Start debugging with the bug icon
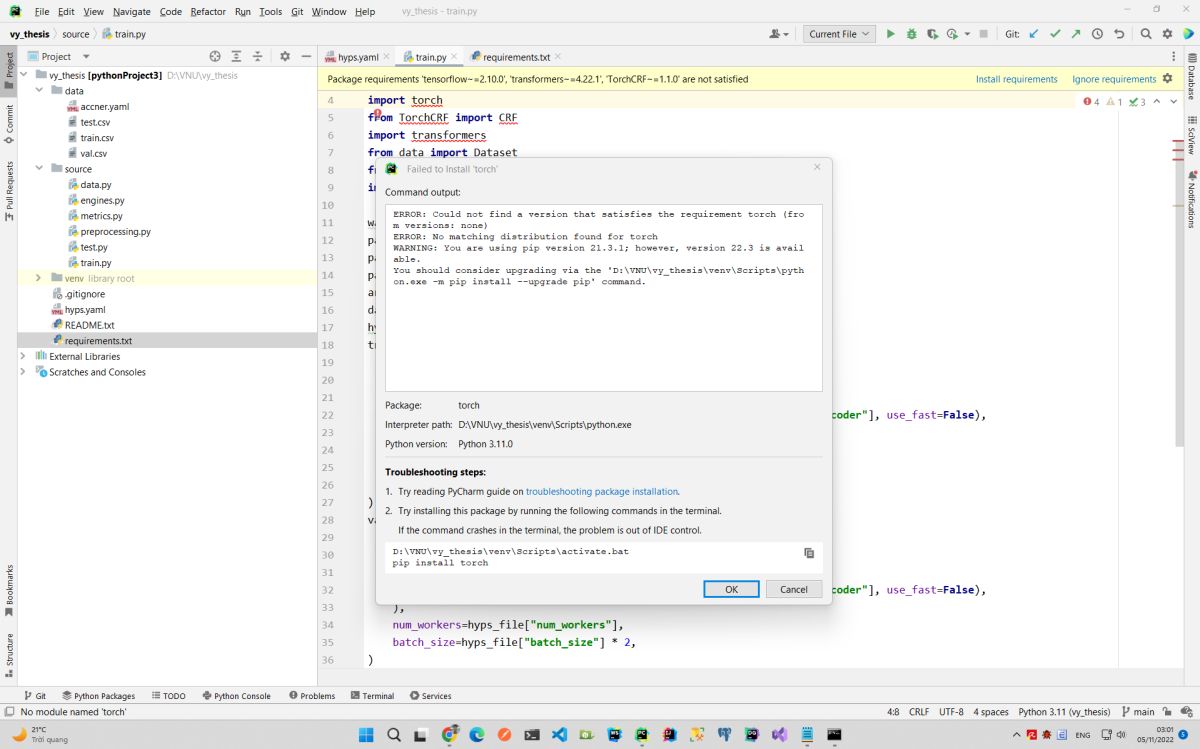This screenshot has width=1200, height=749. [911, 34]
